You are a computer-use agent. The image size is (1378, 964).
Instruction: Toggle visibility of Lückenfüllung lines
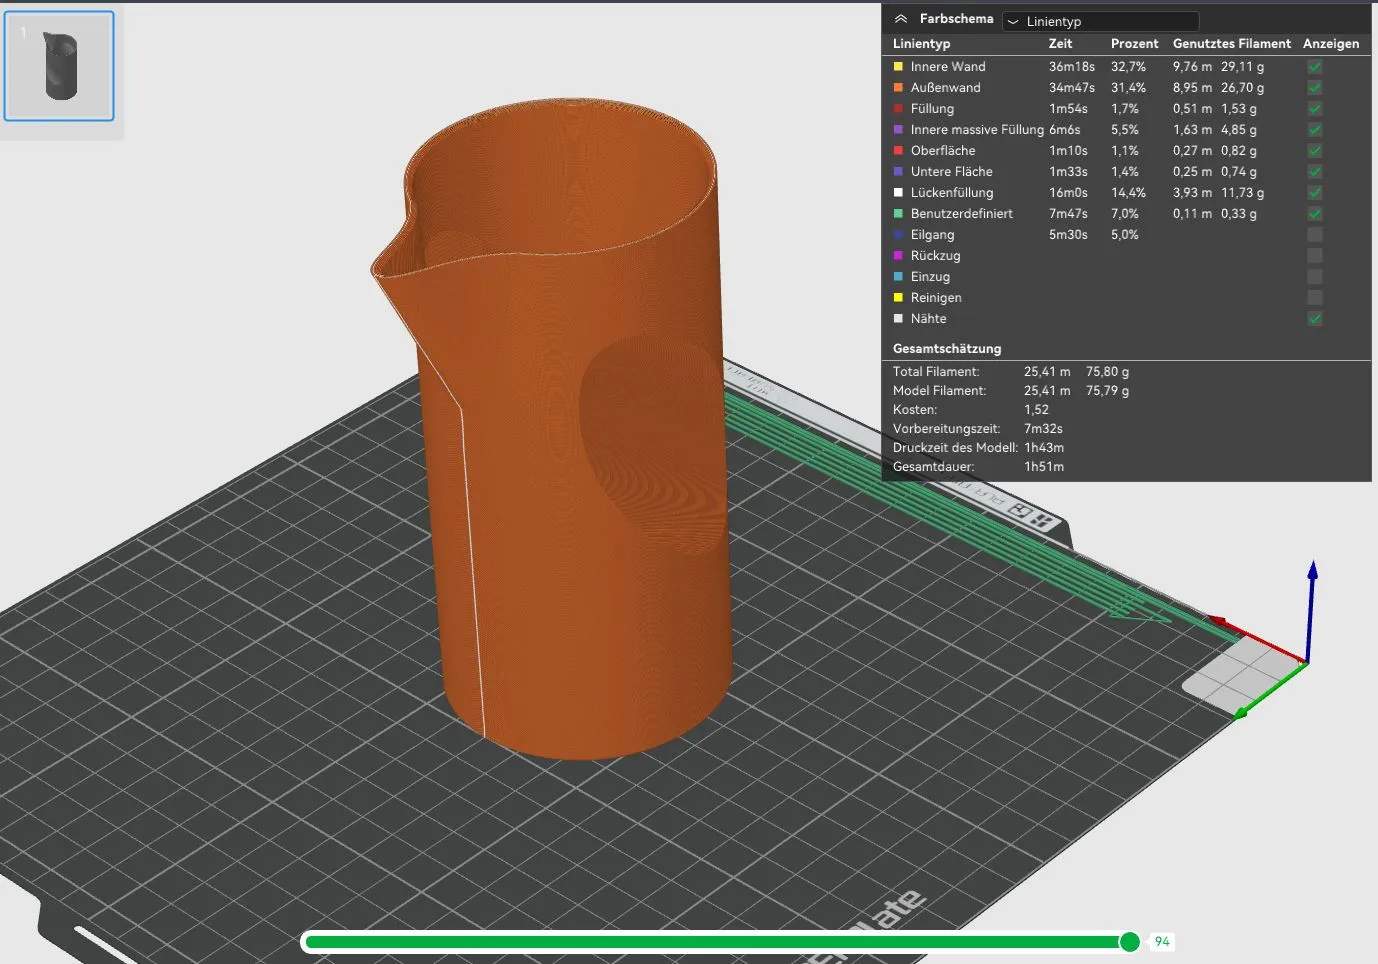click(1315, 193)
